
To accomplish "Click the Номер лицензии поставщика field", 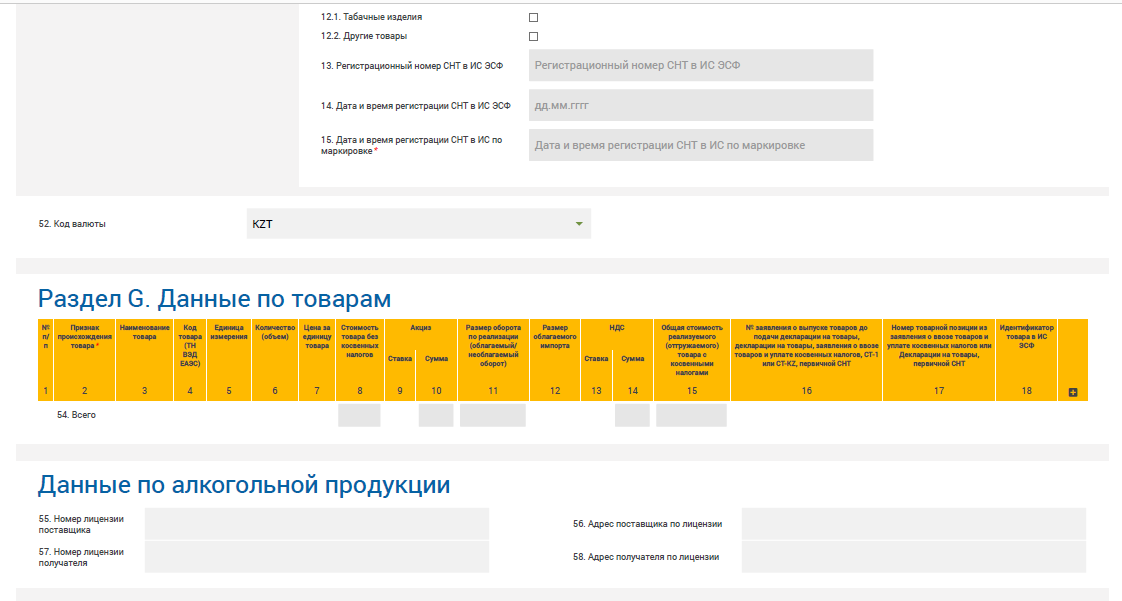I will click(x=316, y=524).
